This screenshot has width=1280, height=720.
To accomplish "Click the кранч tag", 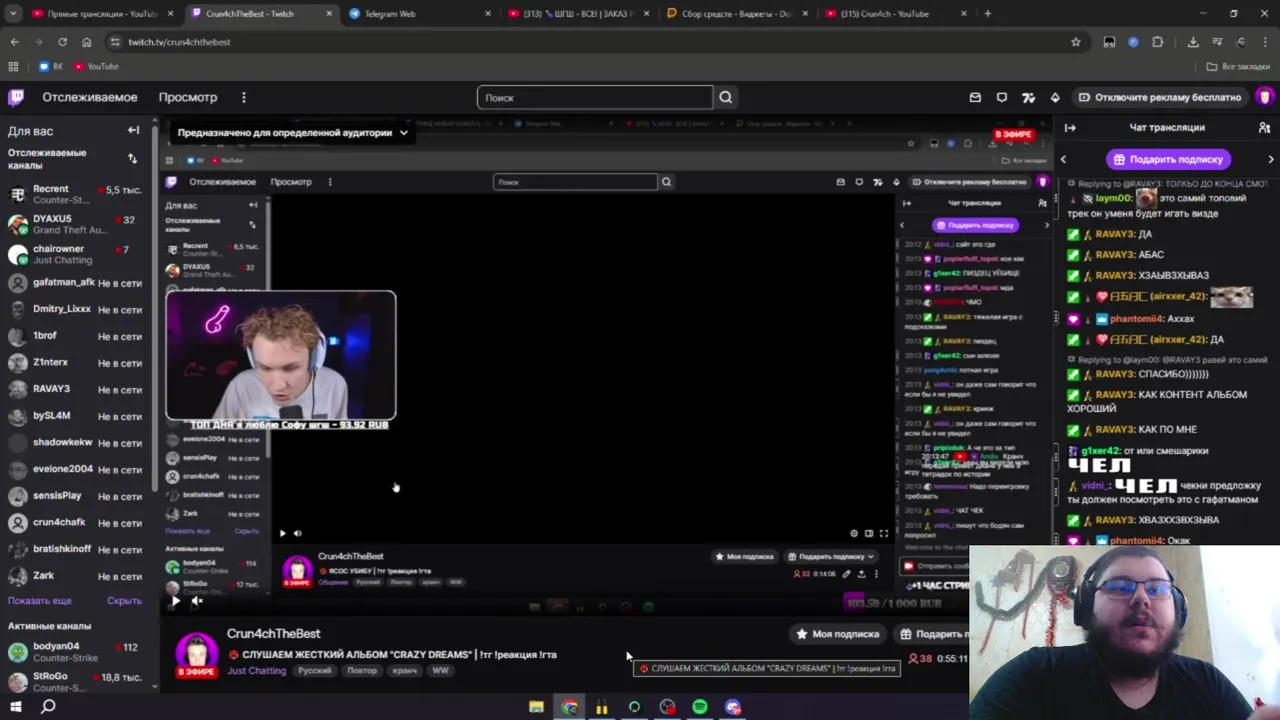I will point(404,671).
